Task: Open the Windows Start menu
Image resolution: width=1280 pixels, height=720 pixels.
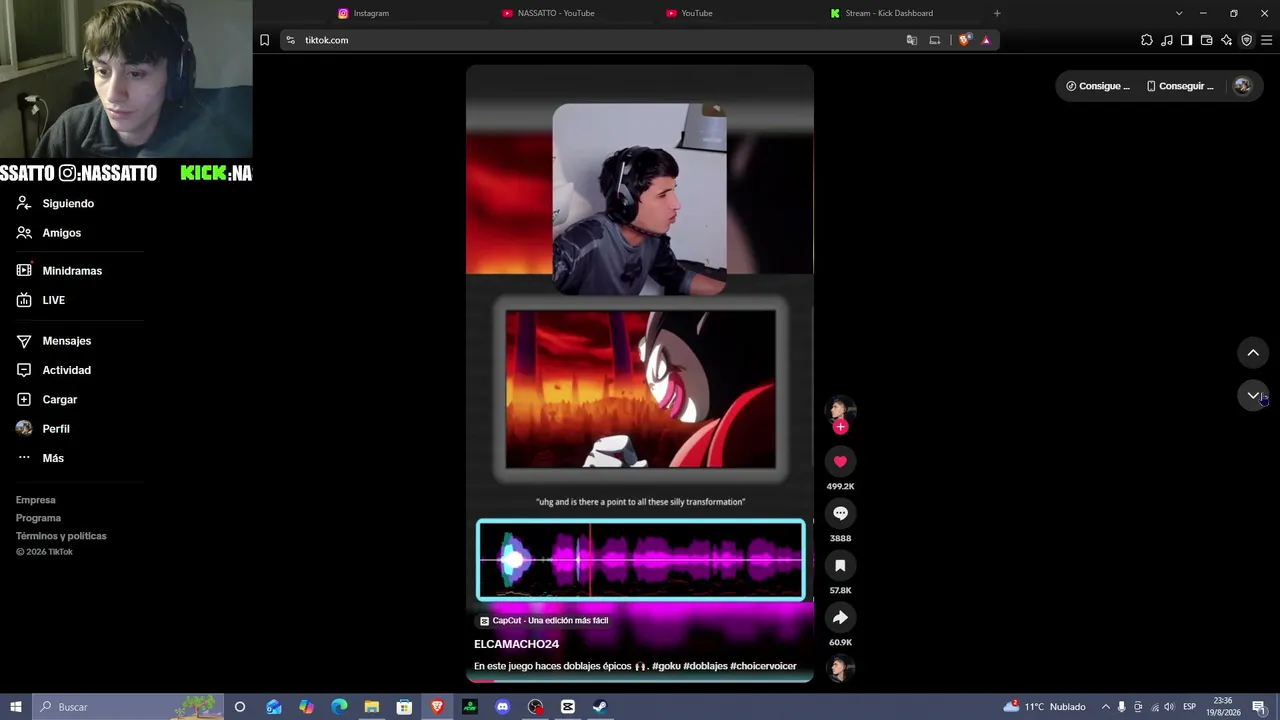Action: 16,707
